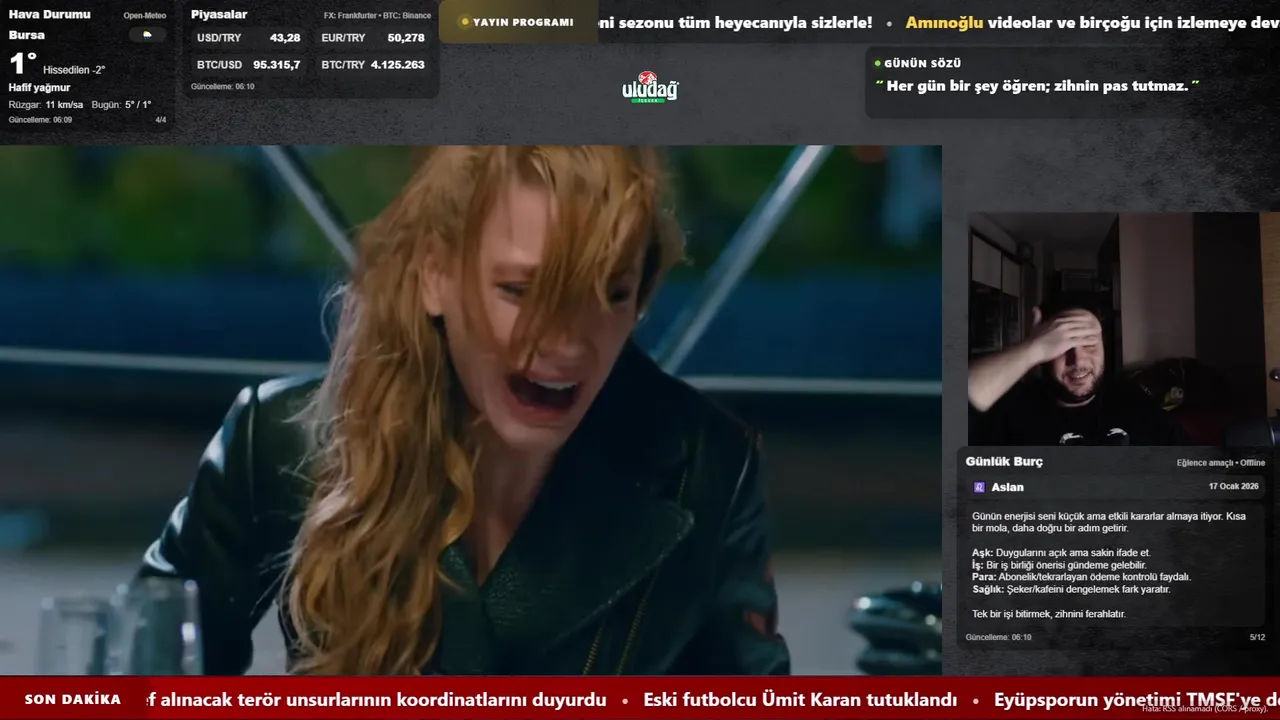Click the quote Her gün bir şey öğren
This screenshot has height=720, width=1280.
[x=1037, y=86]
